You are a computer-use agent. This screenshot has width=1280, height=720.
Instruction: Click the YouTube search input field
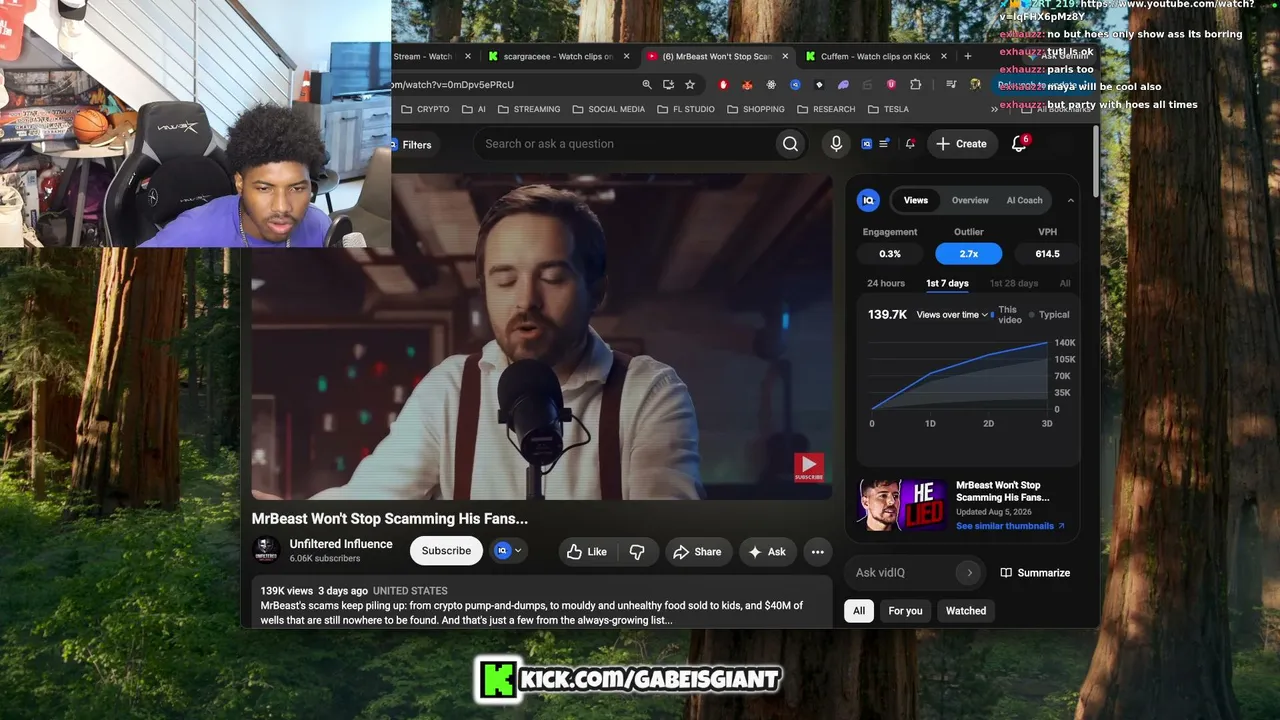pyautogui.click(x=625, y=144)
